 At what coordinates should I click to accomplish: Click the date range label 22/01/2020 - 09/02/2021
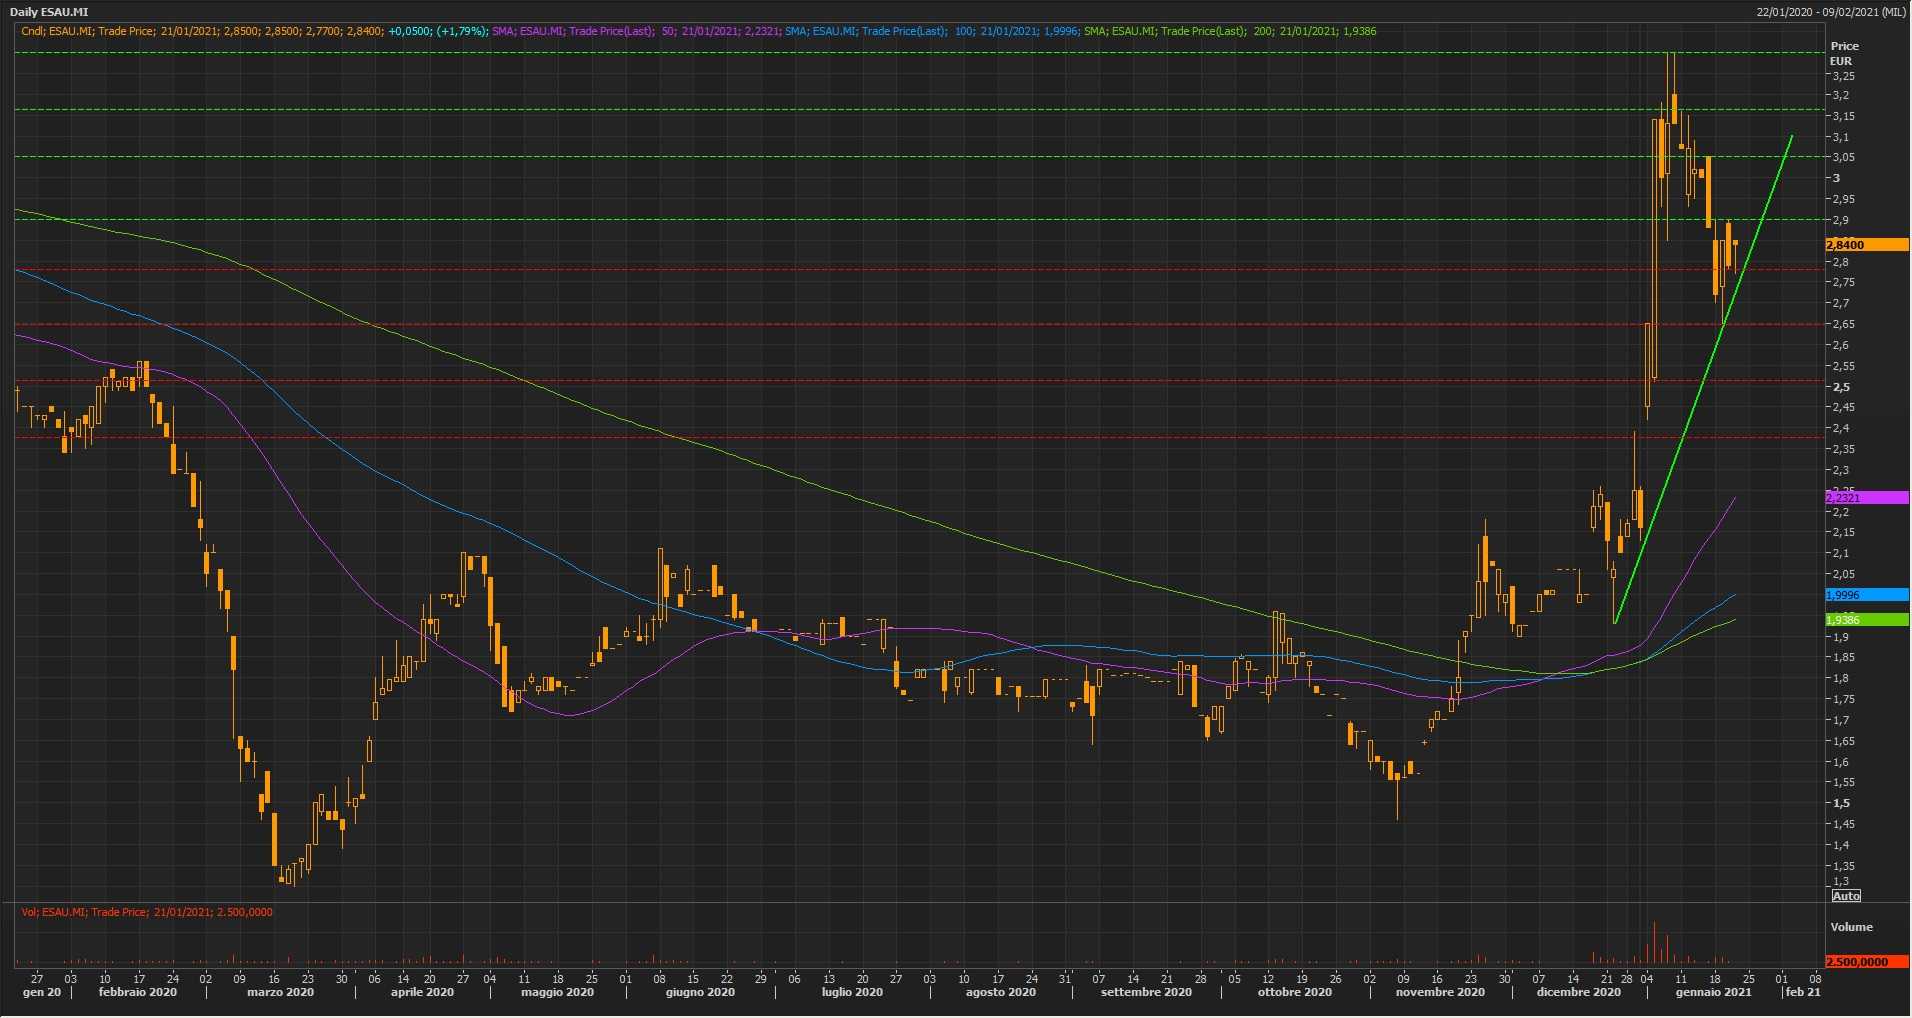click(x=1830, y=12)
